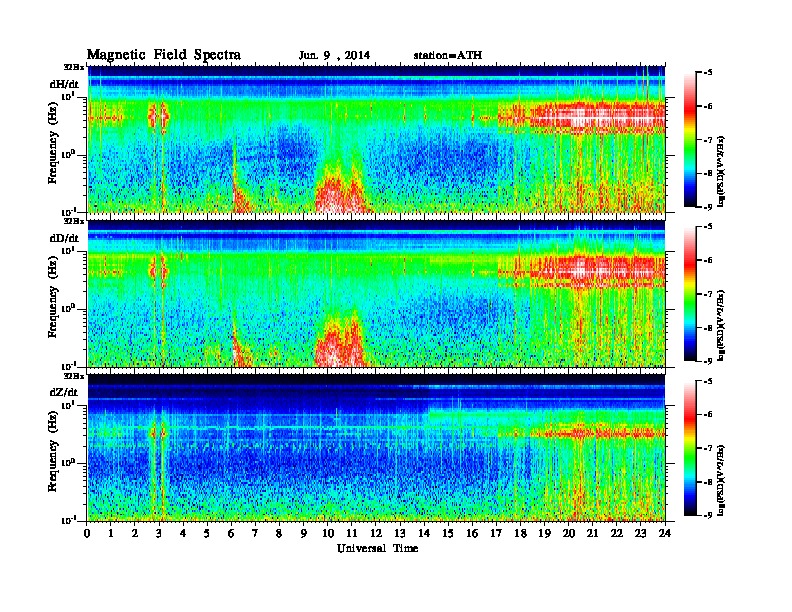This screenshot has width=792, height=612.
Task: Click the '-7' tick on dD/dt color bar
Action: point(708,294)
